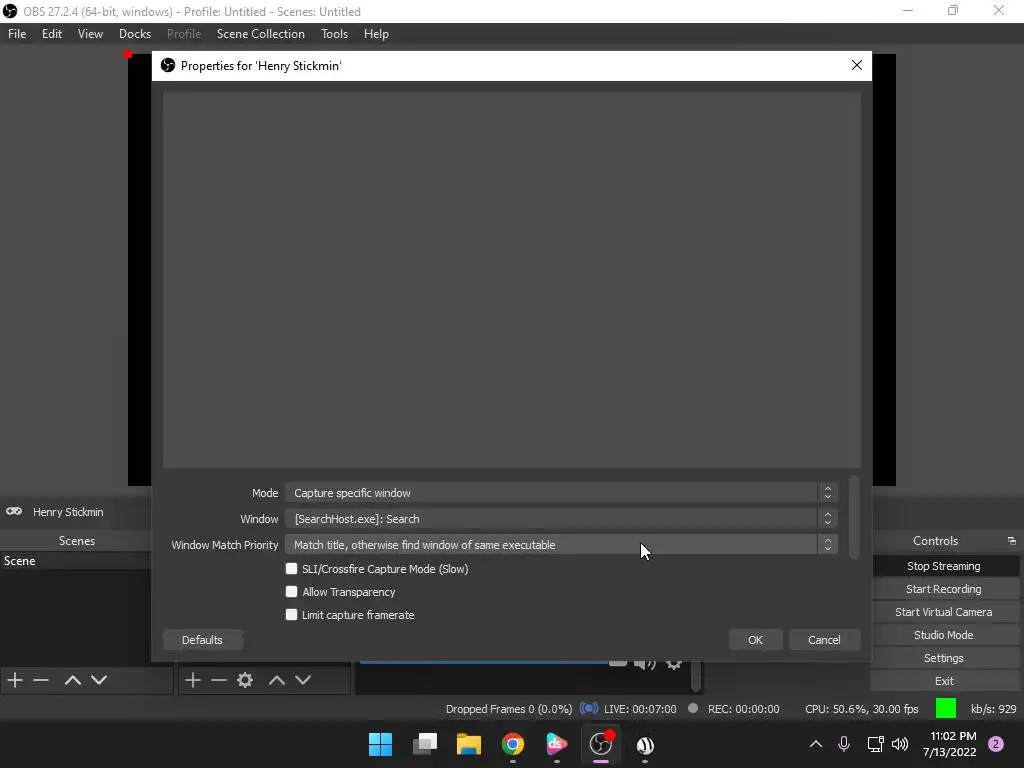Open File Explorer from taskbar
The width and height of the screenshot is (1024, 768).
tap(468, 744)
